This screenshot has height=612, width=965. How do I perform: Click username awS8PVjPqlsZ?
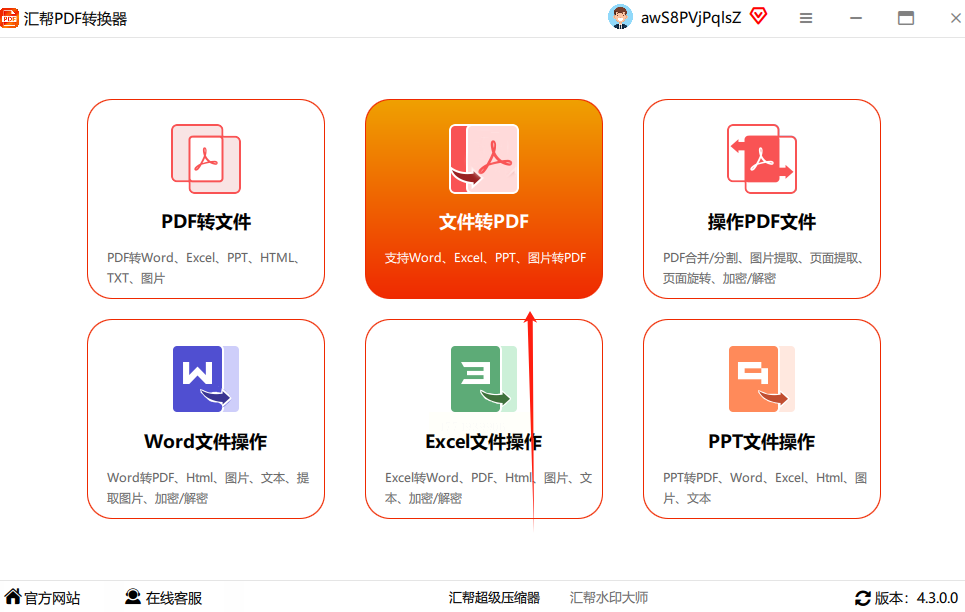pos(691,18)
